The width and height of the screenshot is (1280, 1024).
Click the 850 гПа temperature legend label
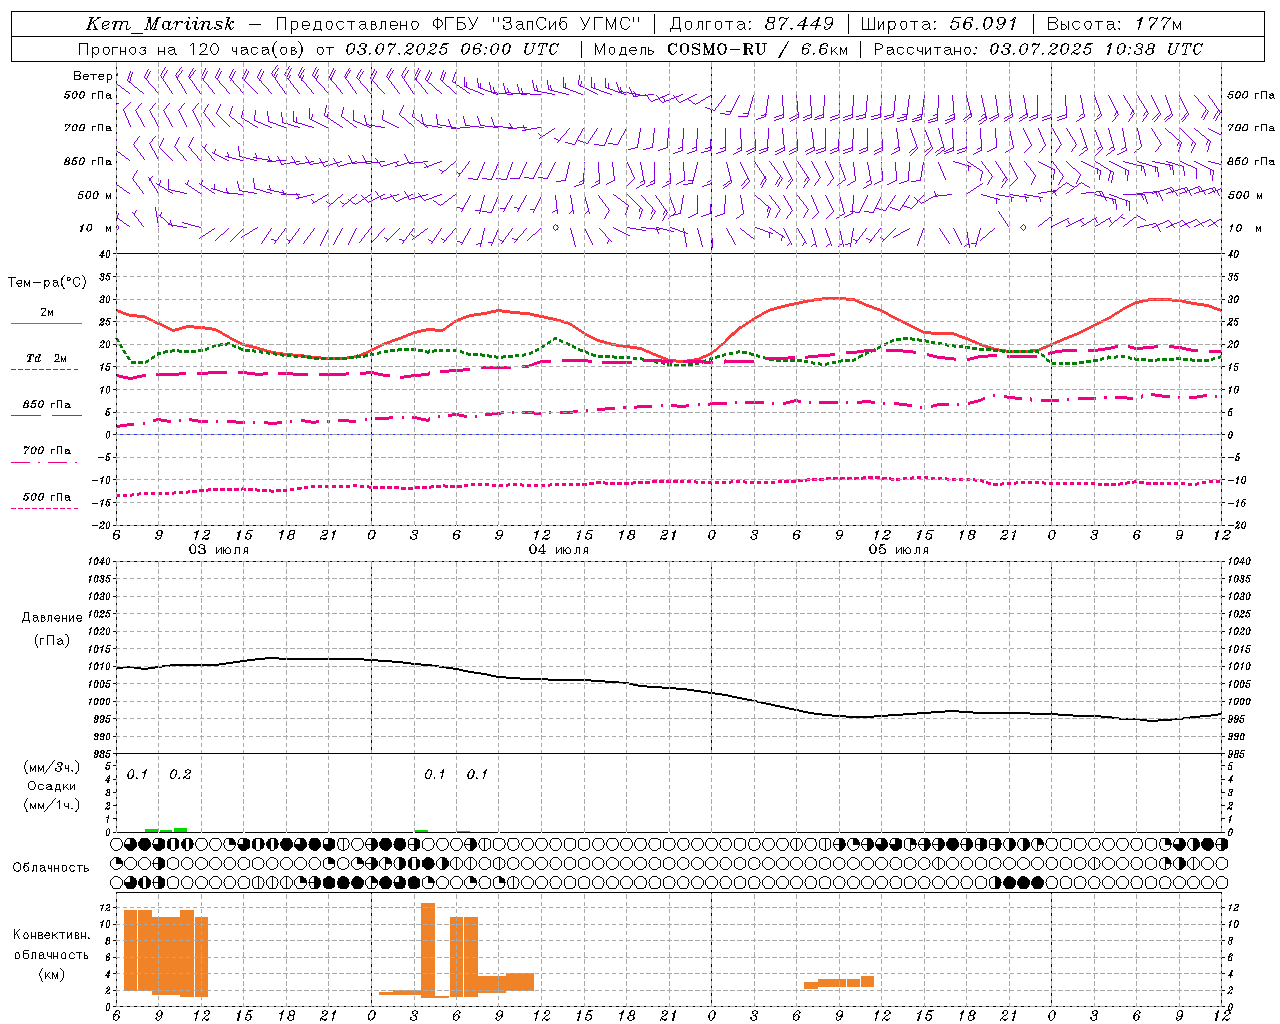click(47, 405)
